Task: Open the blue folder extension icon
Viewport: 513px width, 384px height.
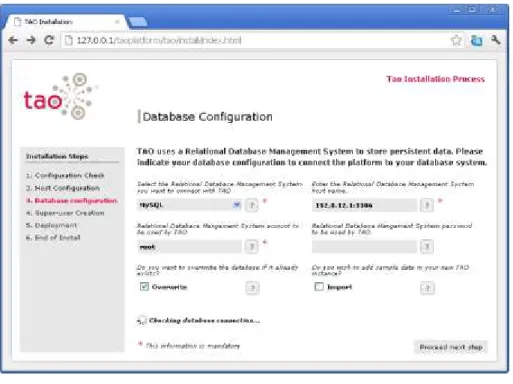Action: tap(476, 40)
